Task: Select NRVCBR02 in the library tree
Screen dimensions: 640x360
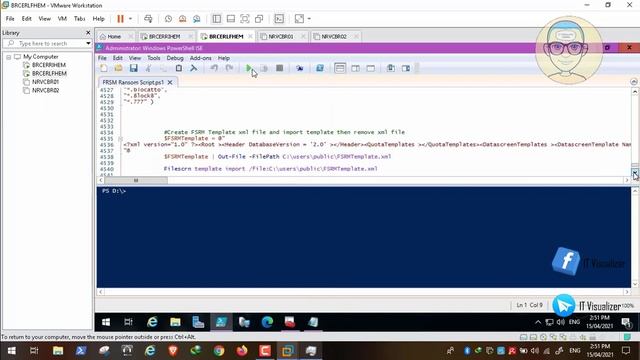Action: point(45,91)
